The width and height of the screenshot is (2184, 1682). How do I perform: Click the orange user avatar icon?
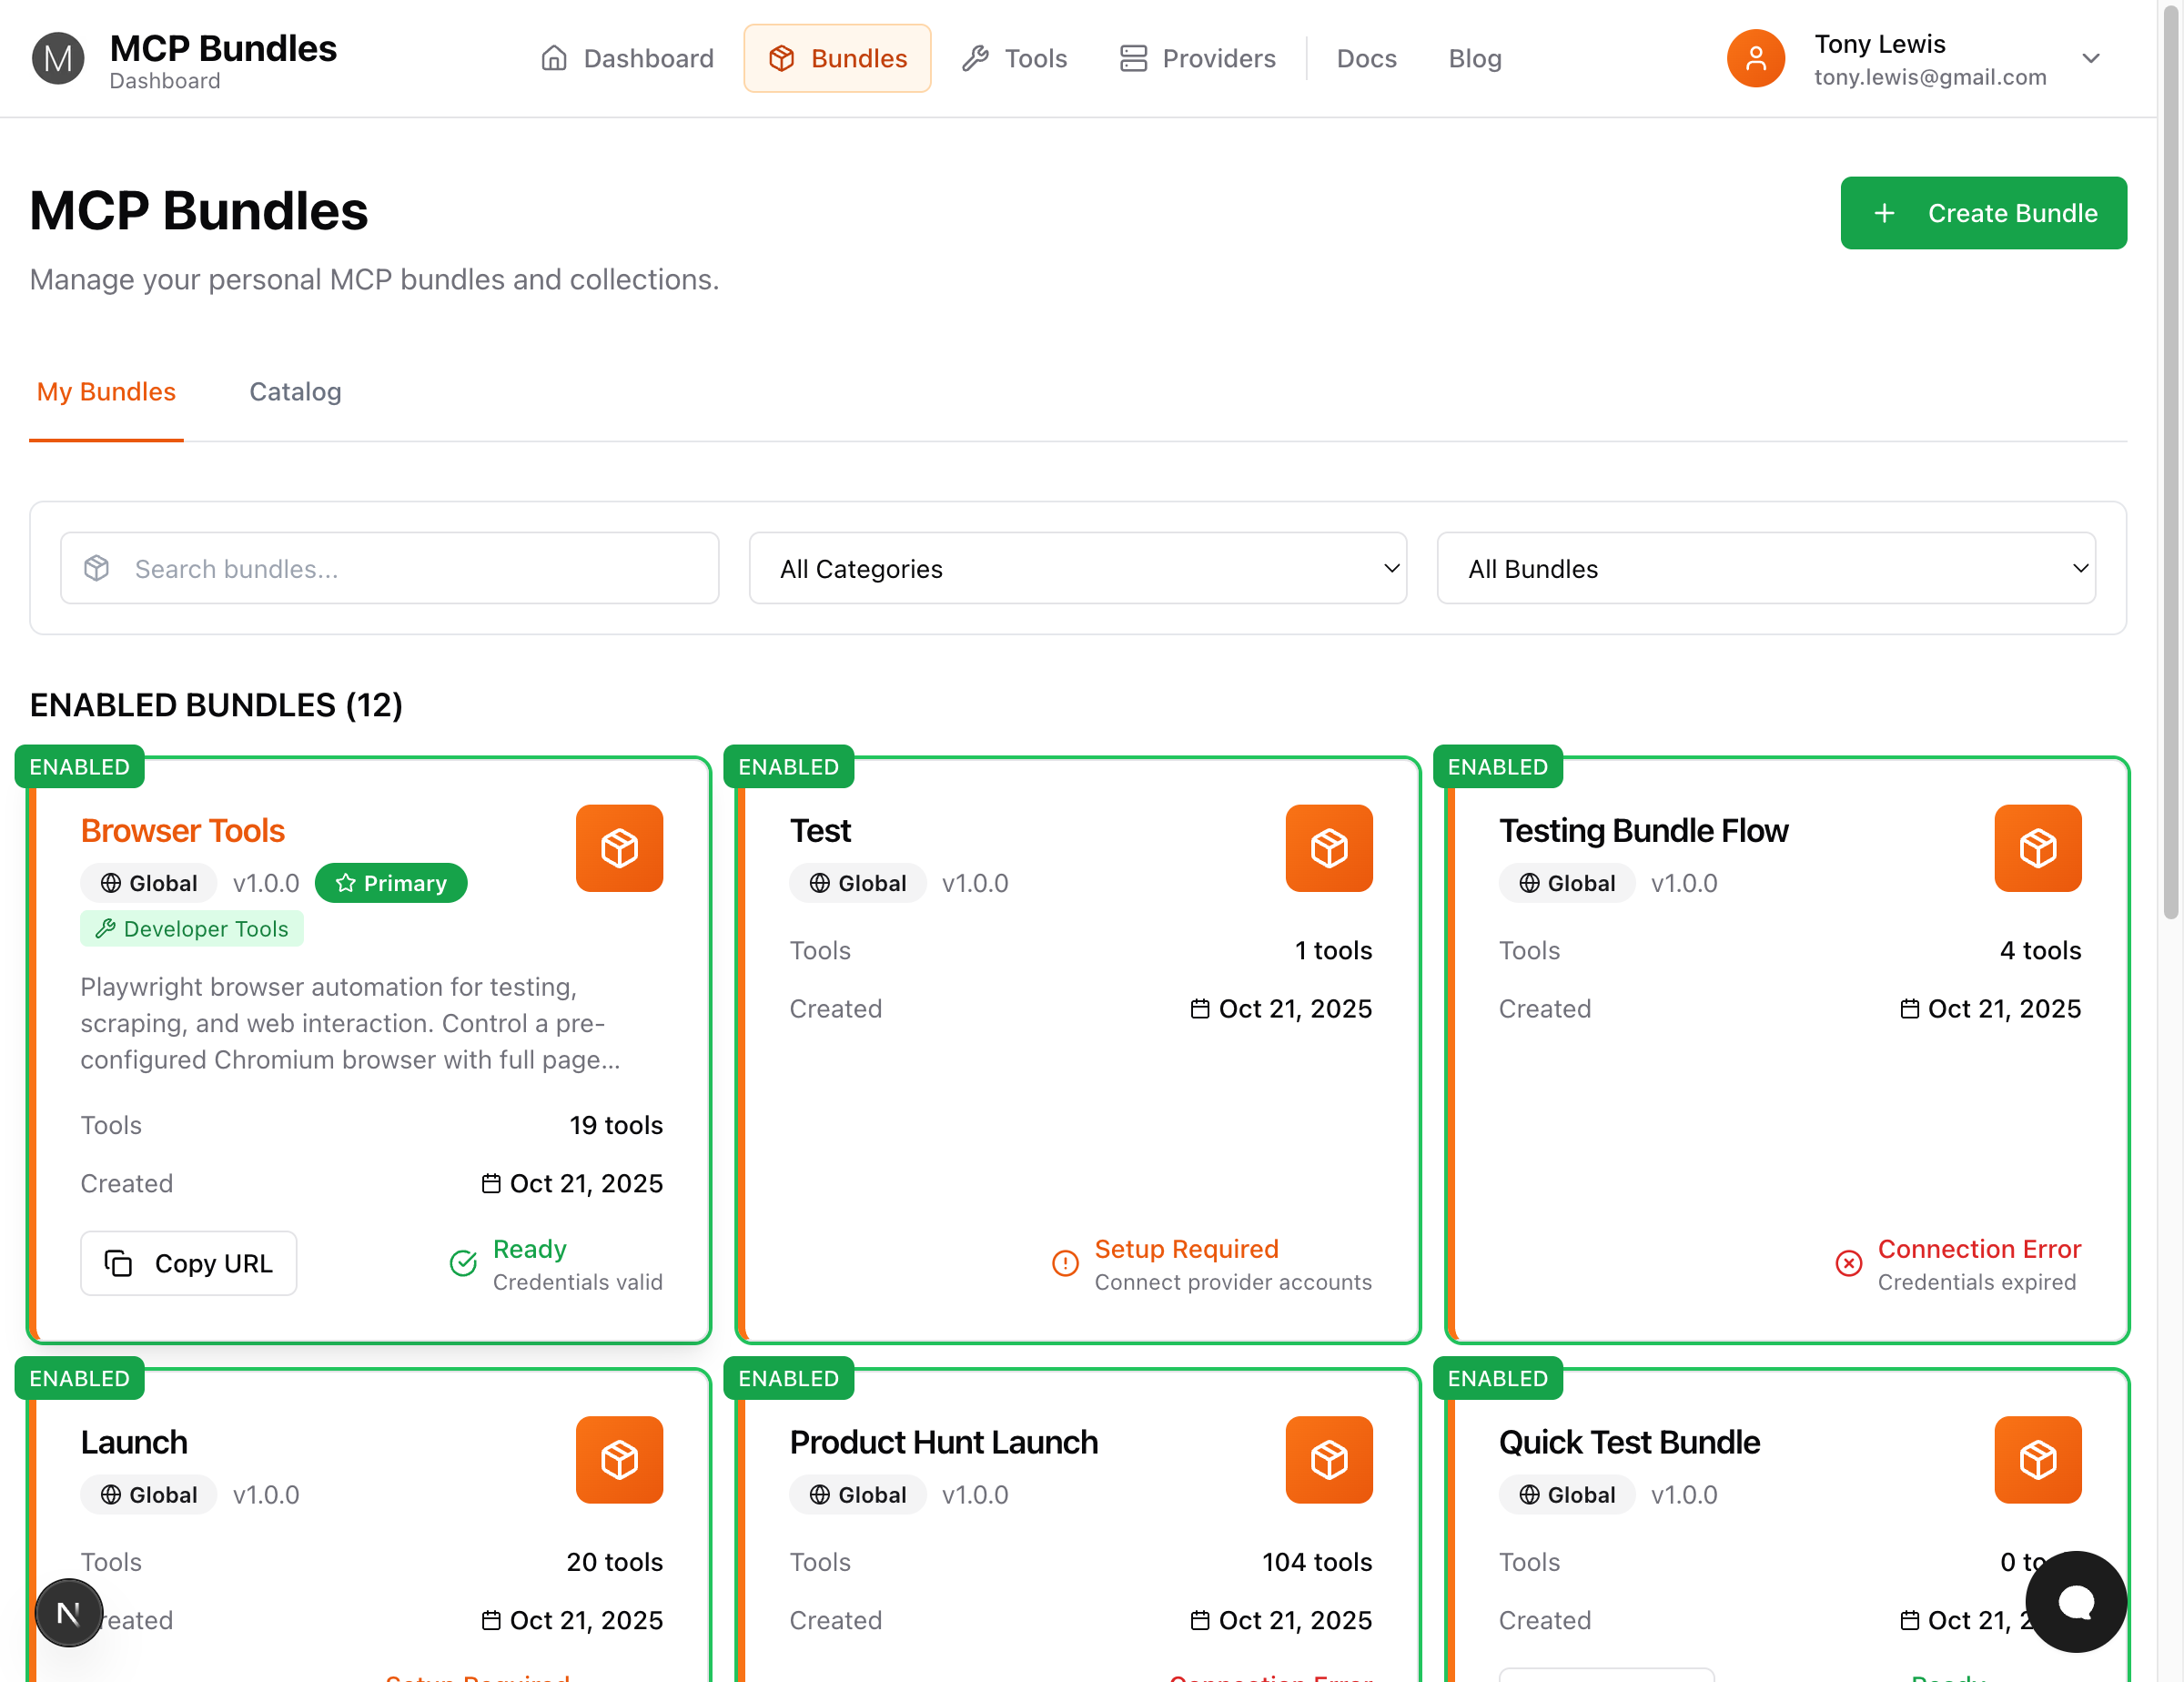click(1755, 59)
